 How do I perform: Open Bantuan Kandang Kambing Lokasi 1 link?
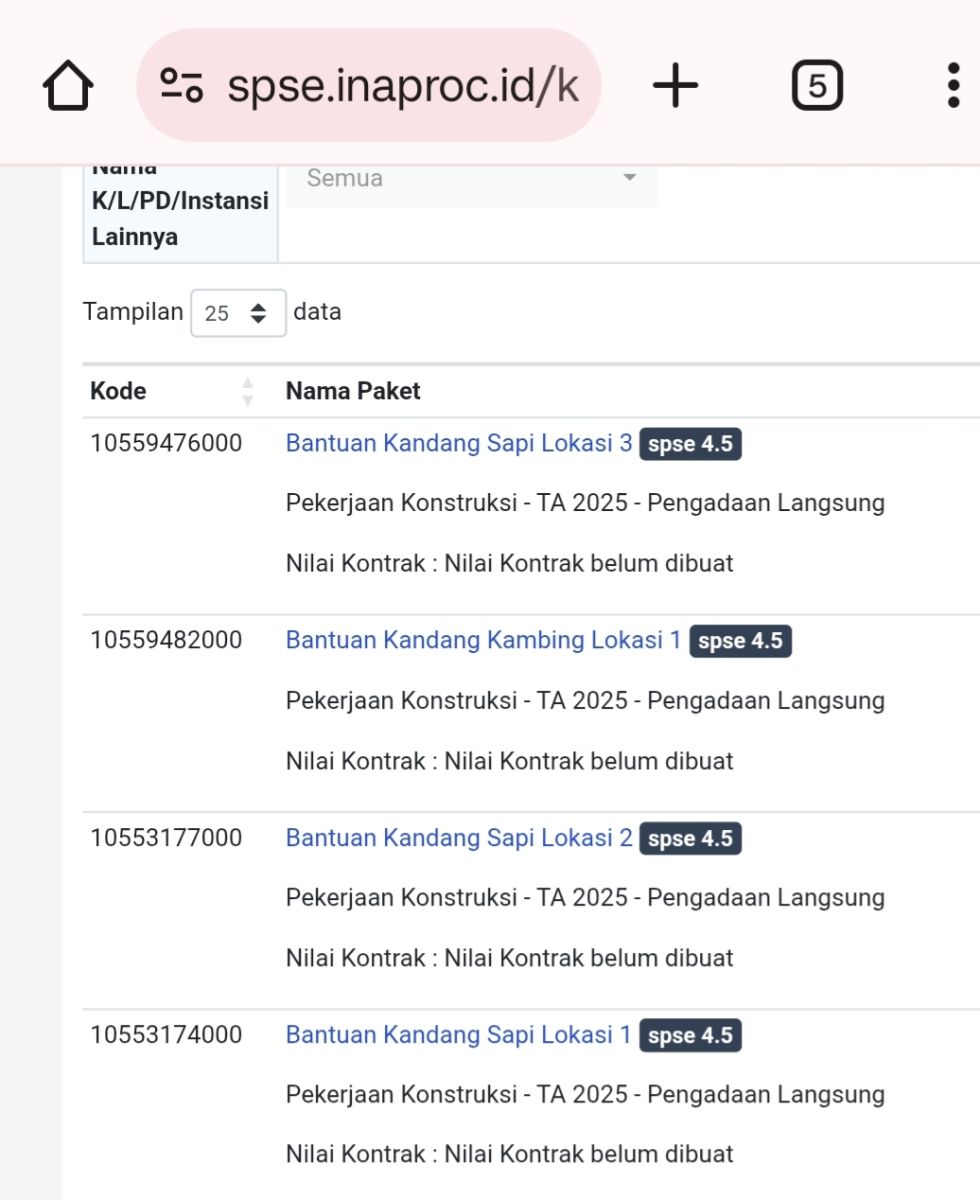[x=483, y=640]
